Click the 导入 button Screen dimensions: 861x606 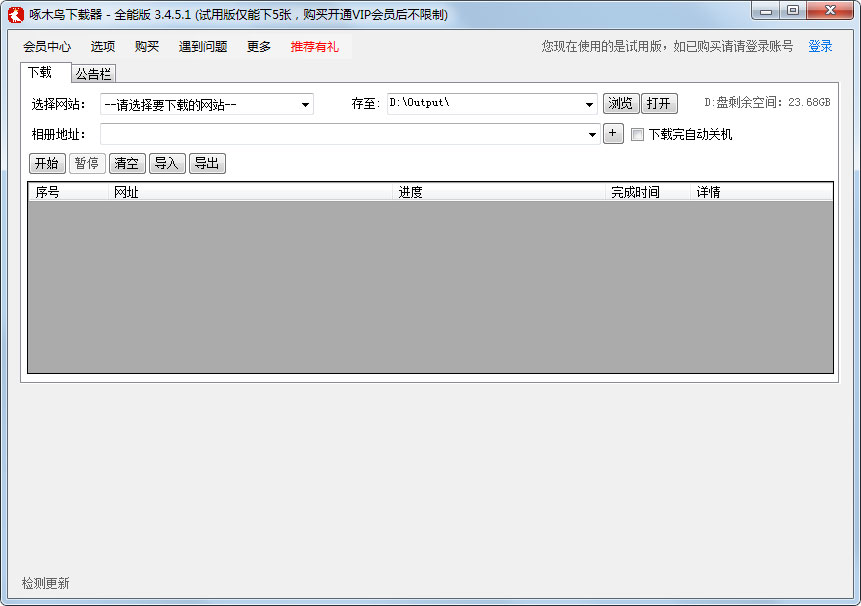click(167, 163)
